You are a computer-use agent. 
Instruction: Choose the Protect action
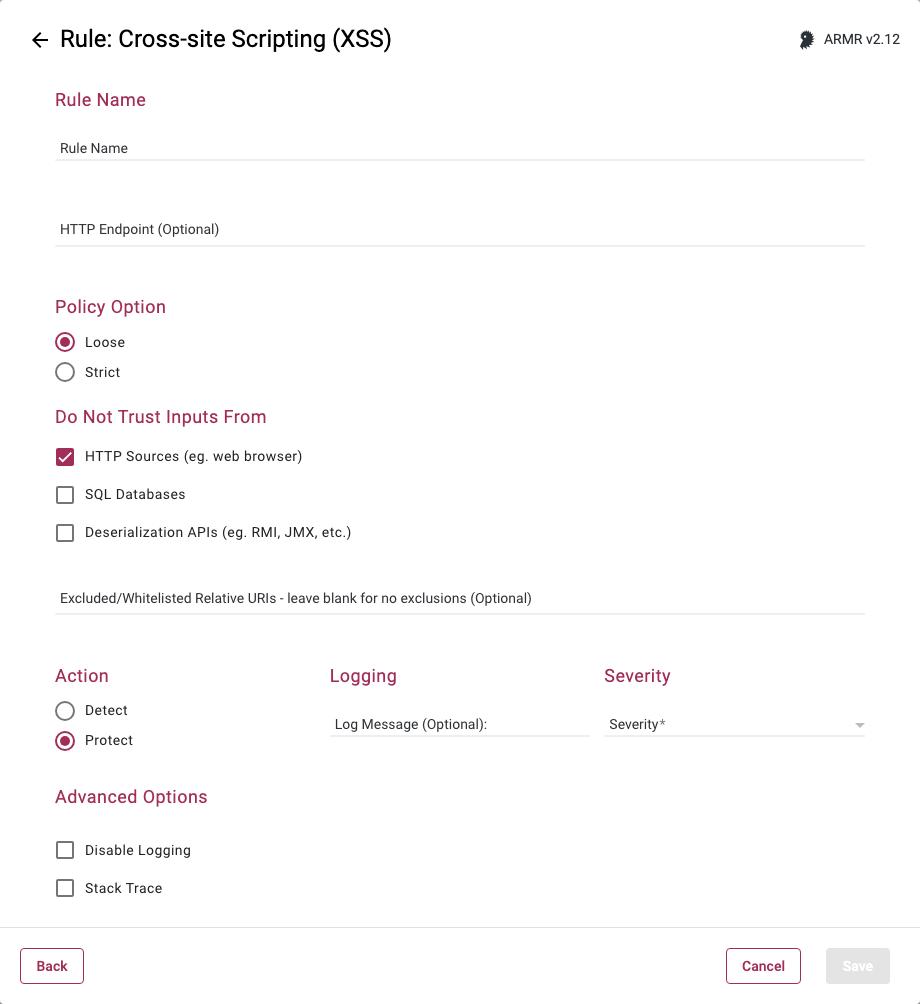pos(65,741)
